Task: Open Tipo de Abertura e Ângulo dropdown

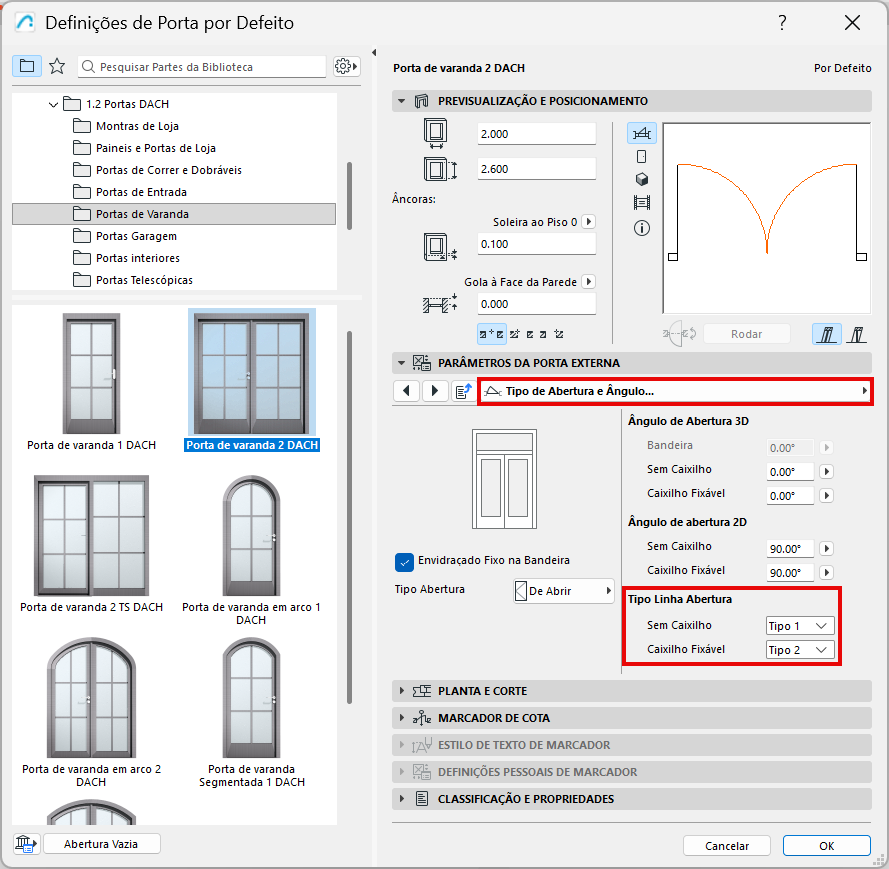Action: point(675,391)
